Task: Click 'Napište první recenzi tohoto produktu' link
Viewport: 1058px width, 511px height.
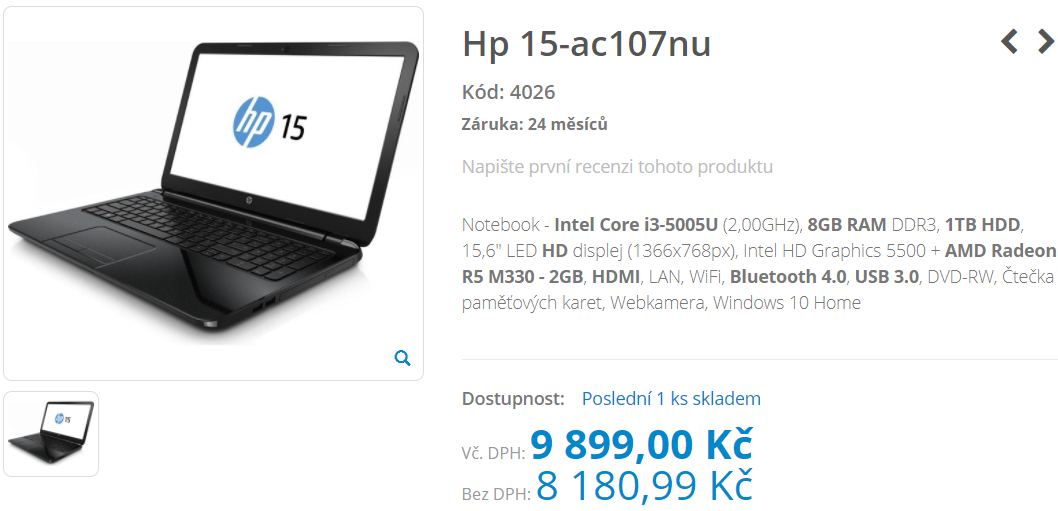Action: pyautogui.click(x=617, y=167)
